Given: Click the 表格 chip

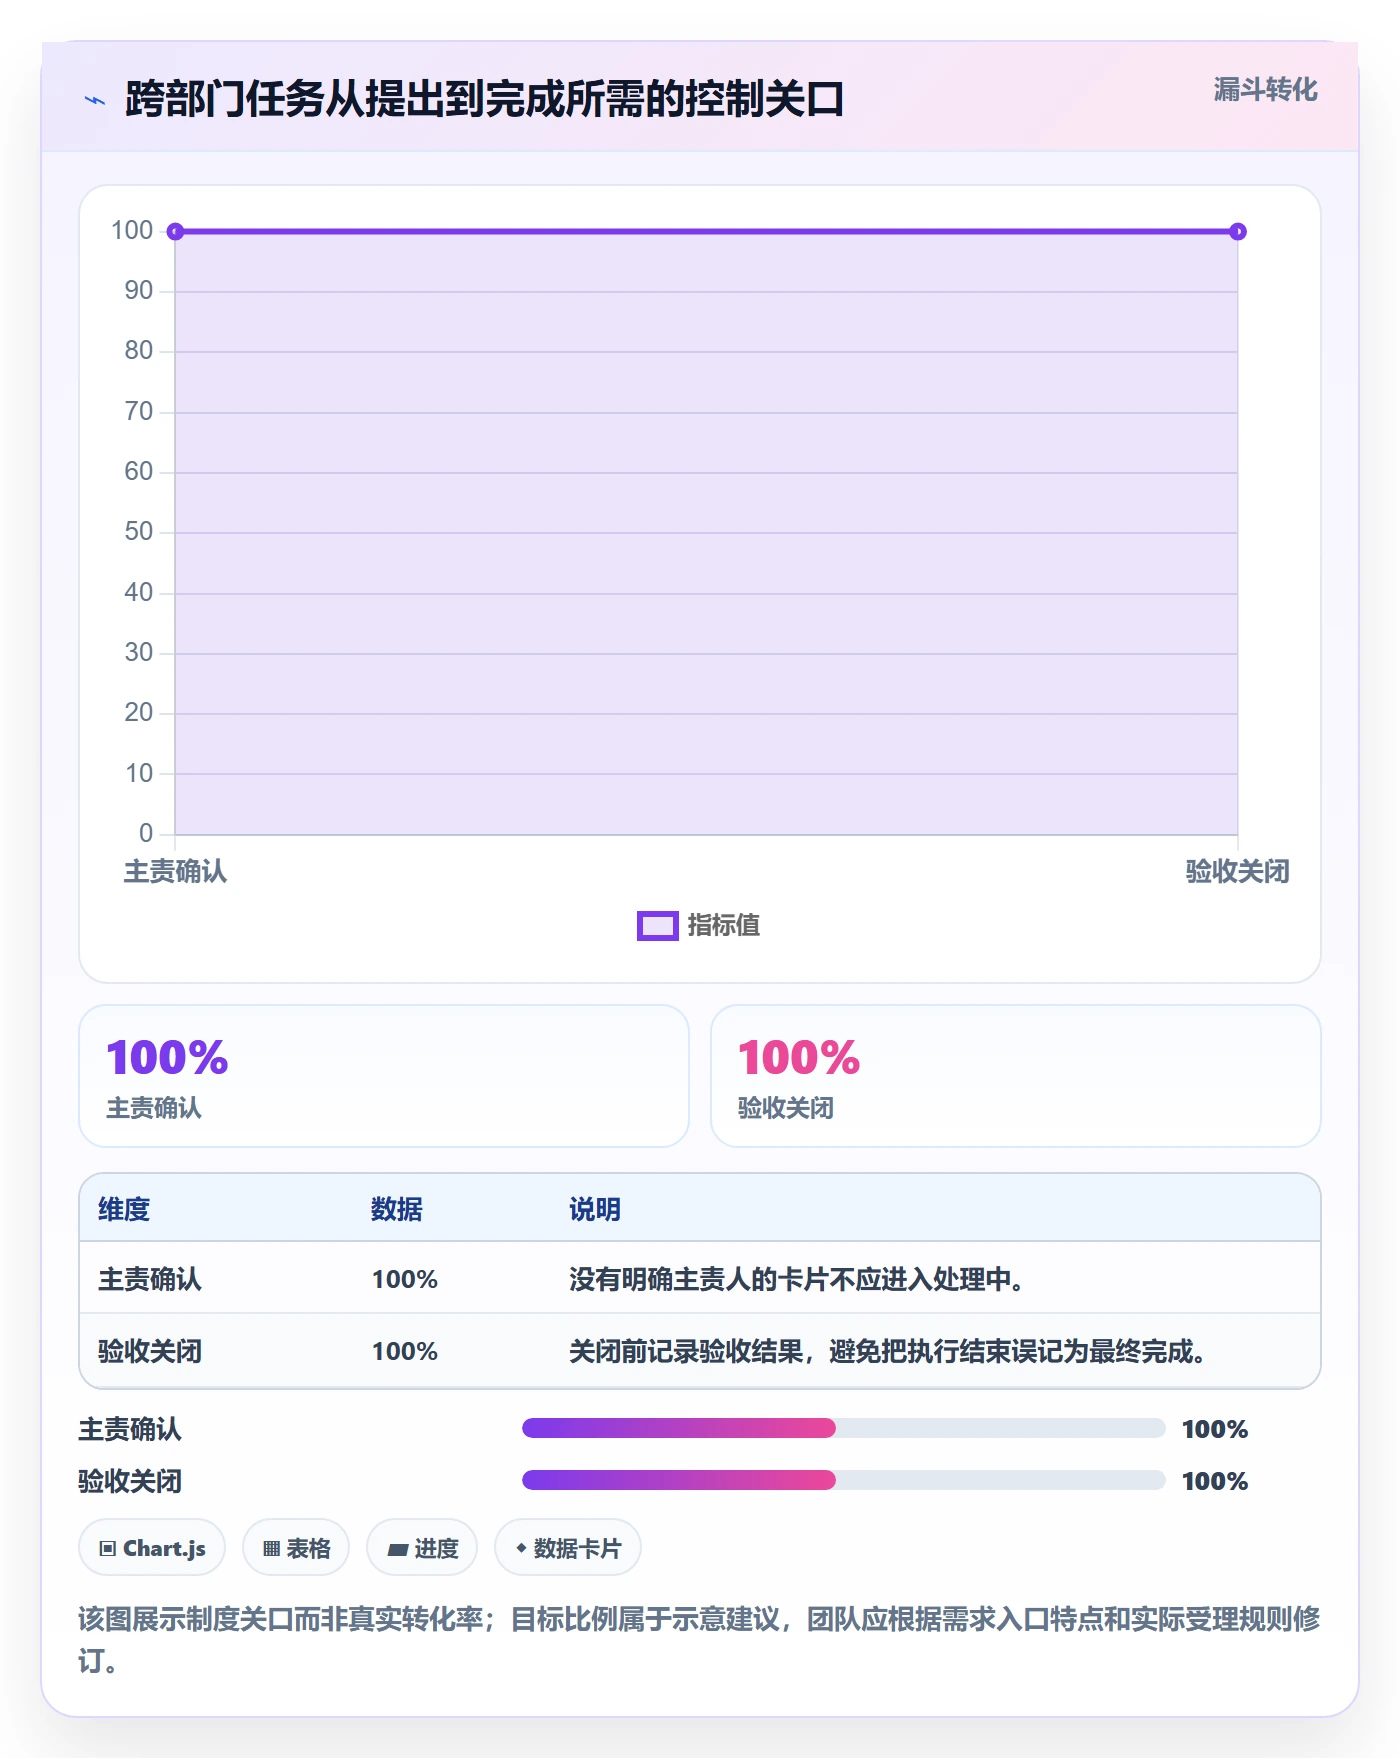Looking at the screenshot, I should (296, 1548).
